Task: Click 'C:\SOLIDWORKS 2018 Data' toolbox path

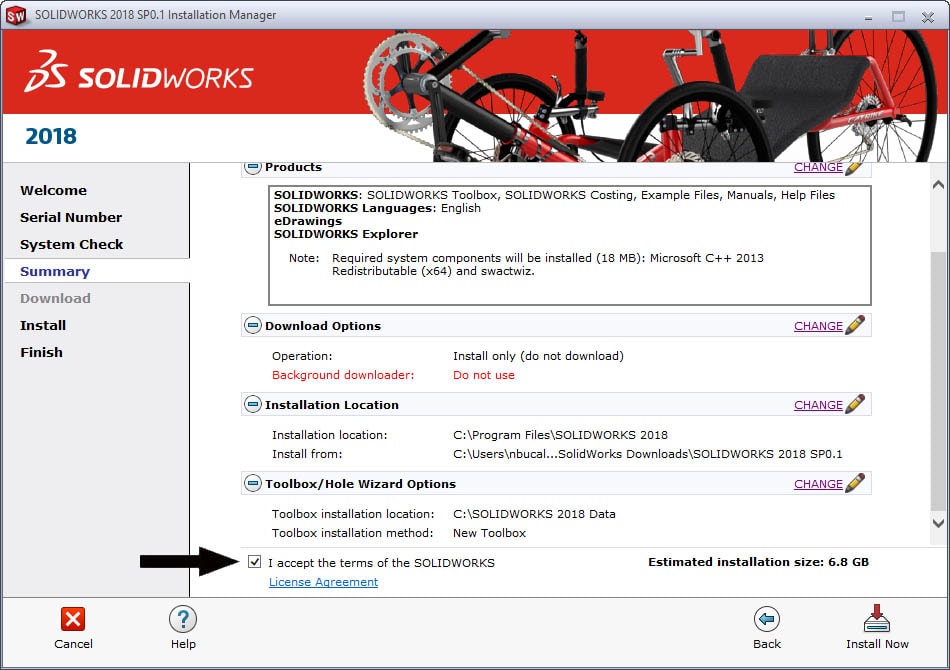Action: tap(534, 514)
